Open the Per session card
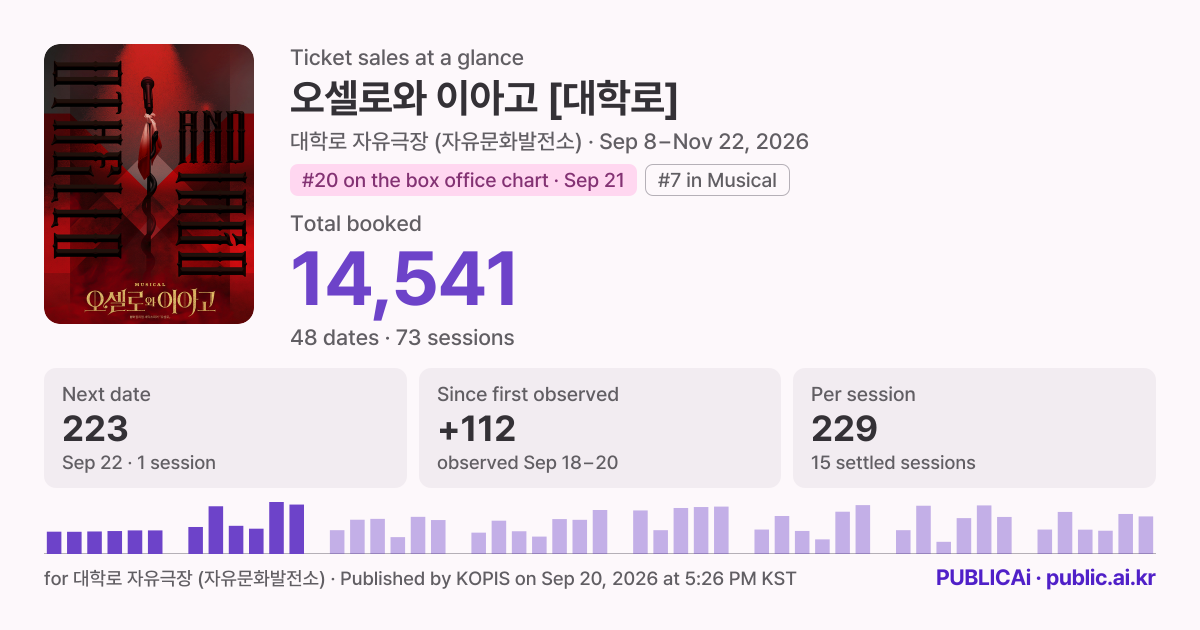Image resolution: width=1200 pixels, height=630 pixels. click(974, 428)
